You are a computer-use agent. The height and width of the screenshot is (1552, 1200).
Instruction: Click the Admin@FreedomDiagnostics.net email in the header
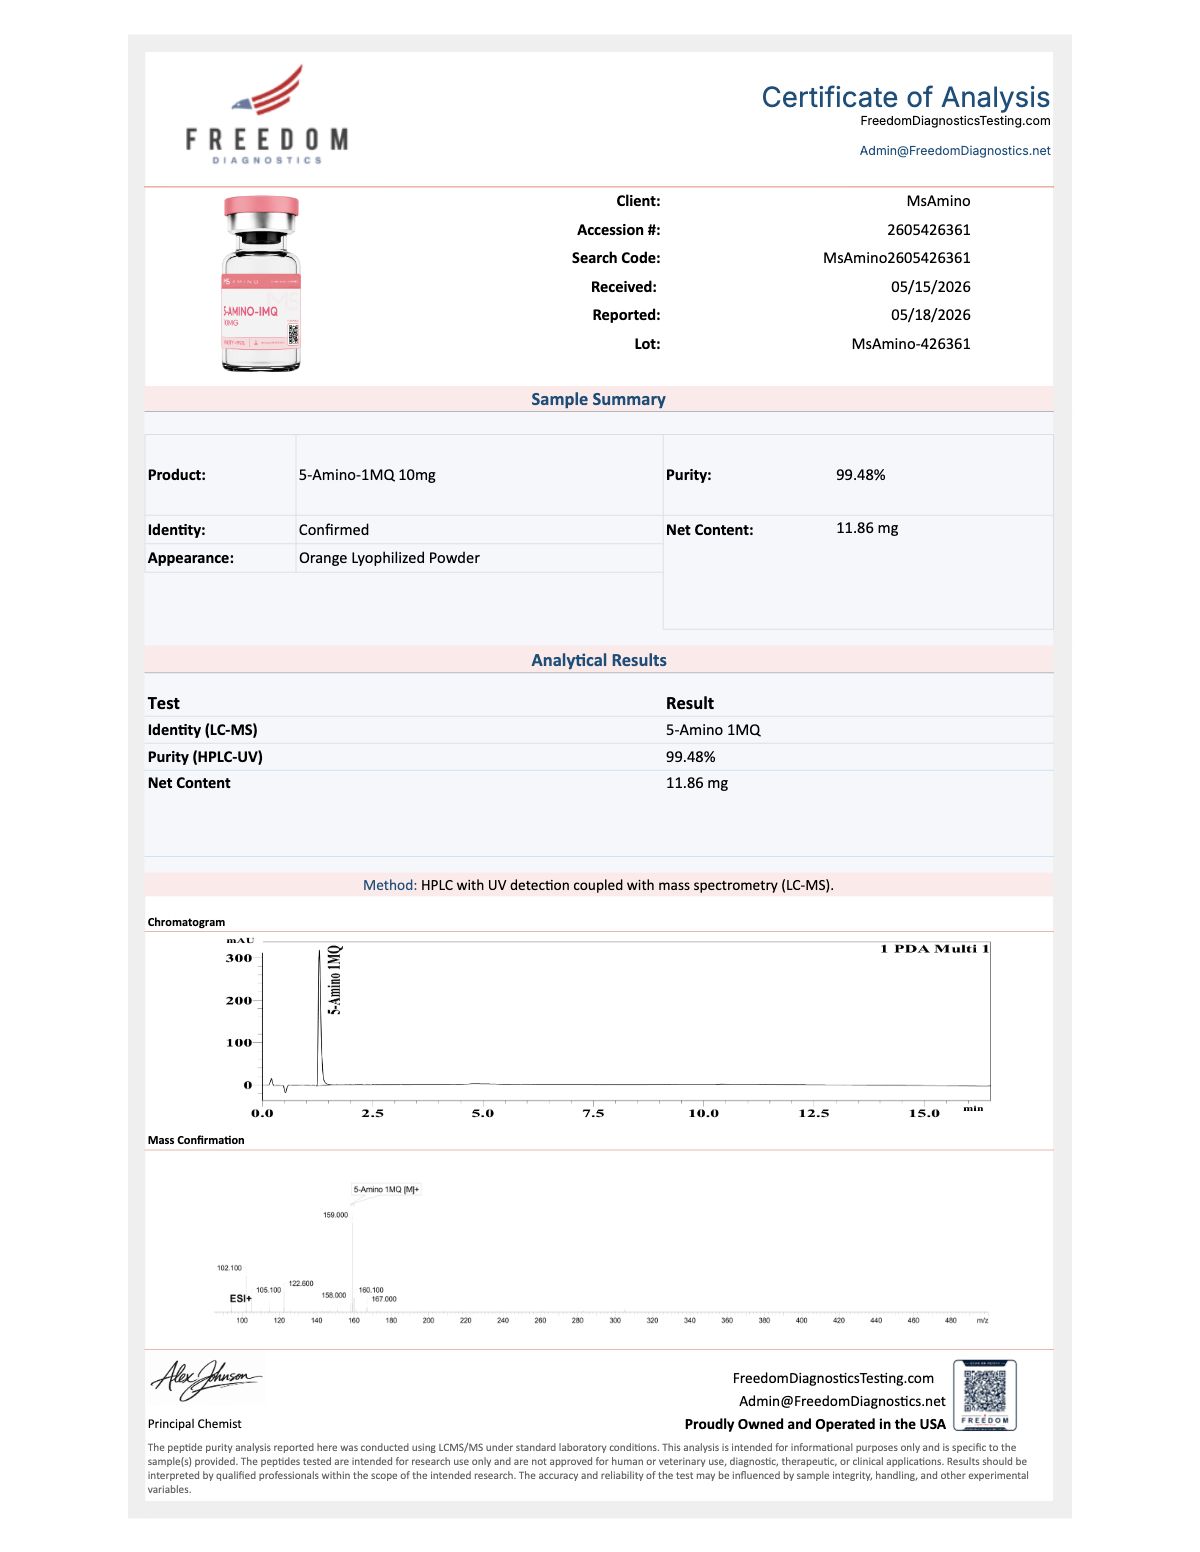tap(955, 151)
